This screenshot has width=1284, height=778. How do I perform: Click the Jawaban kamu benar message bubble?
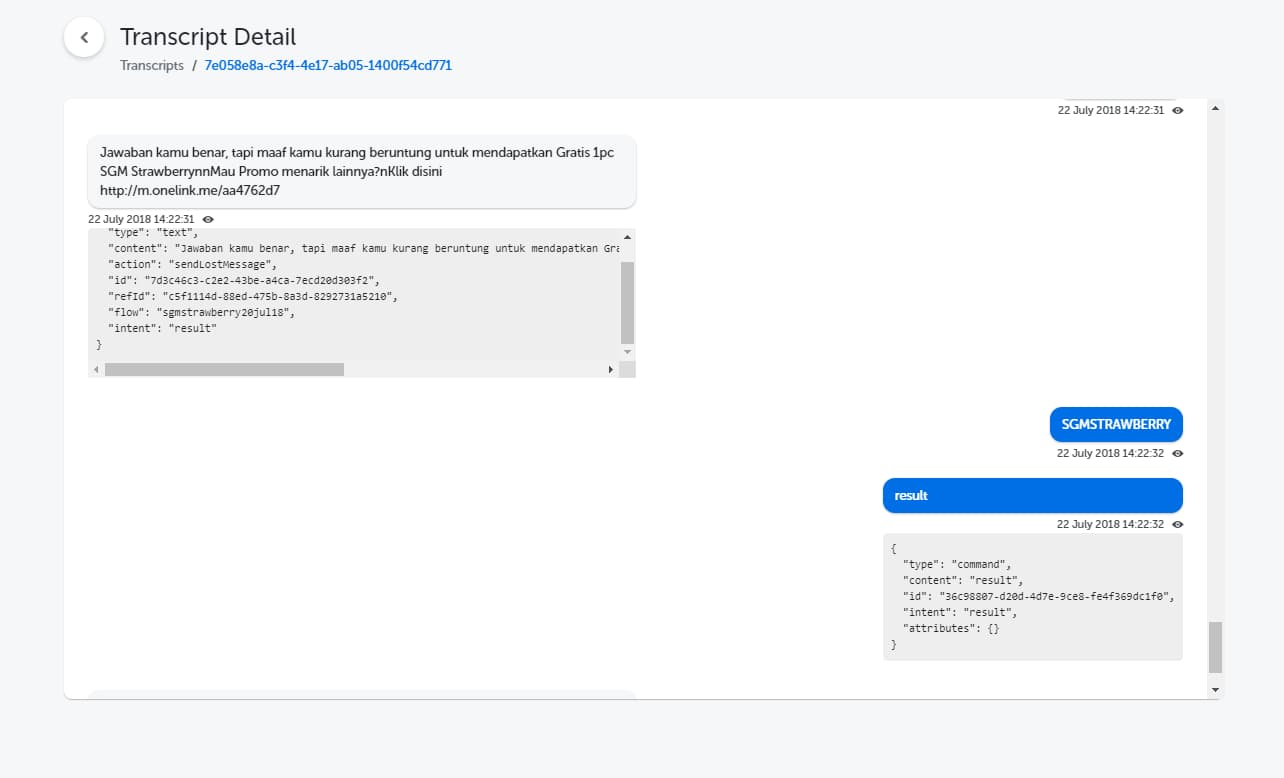click(x=362, y=171)
